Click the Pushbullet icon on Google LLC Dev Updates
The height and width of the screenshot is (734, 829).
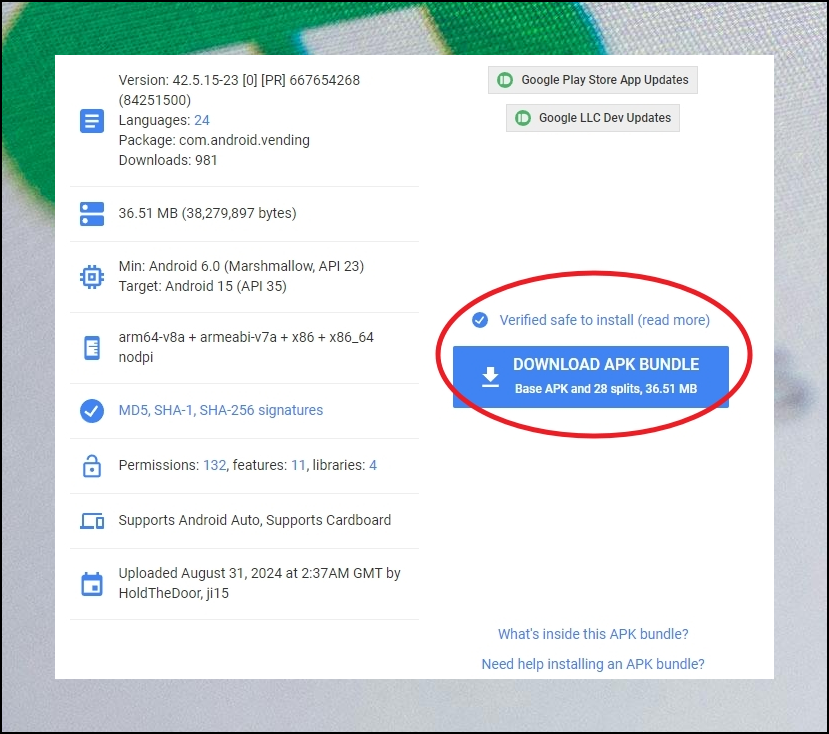coord(523,118)
